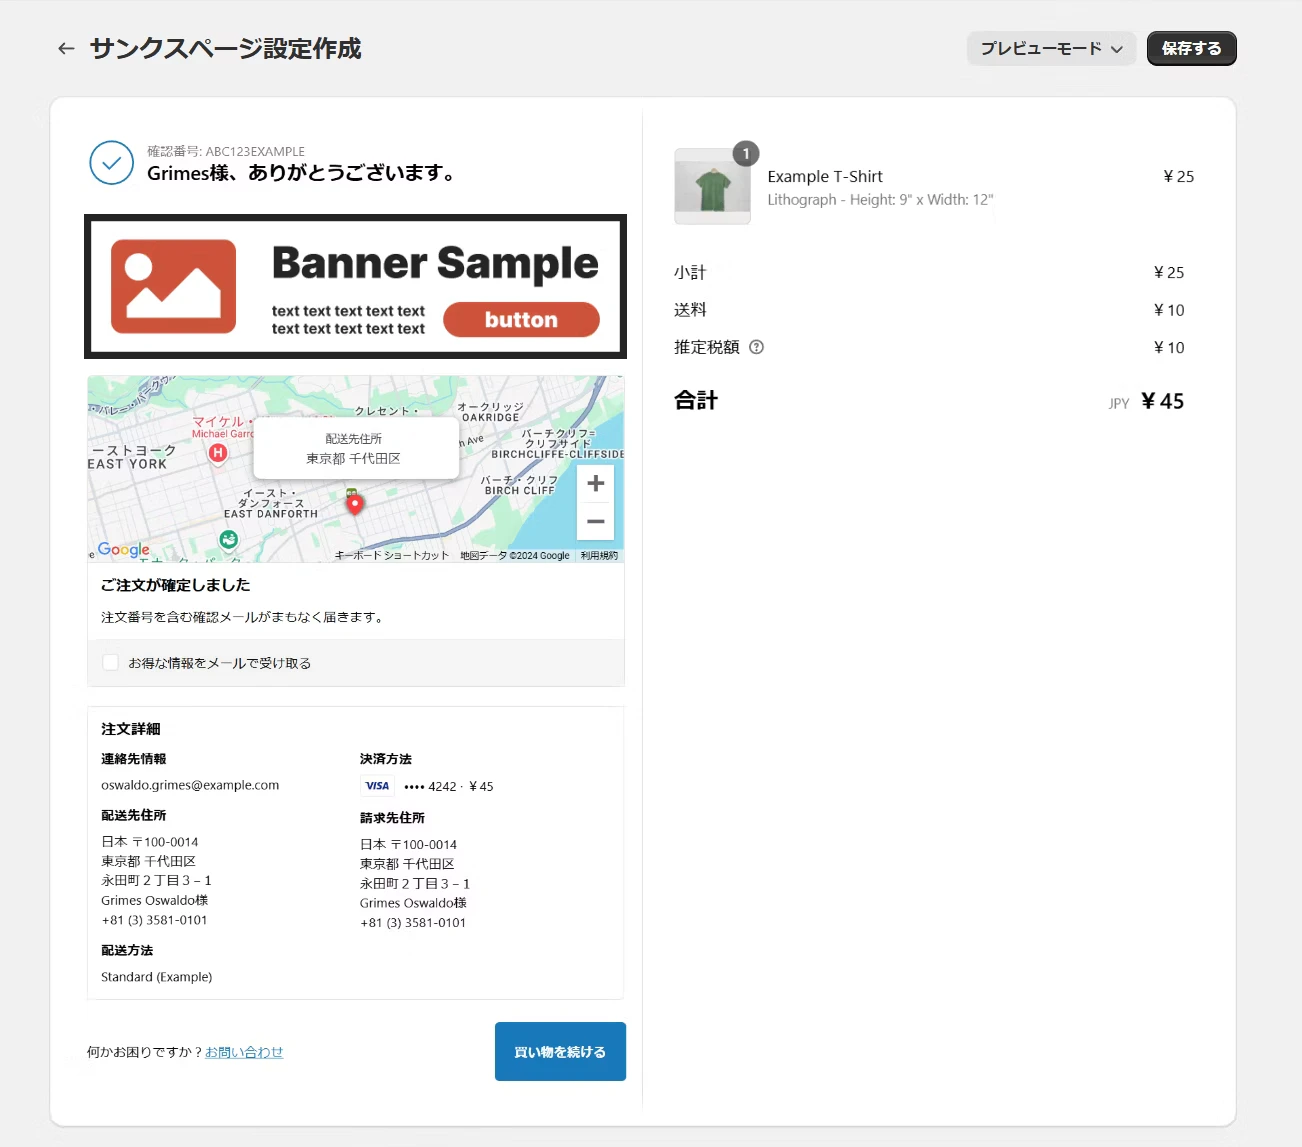Click the hospital H marker on the map

tap(217, 453)
